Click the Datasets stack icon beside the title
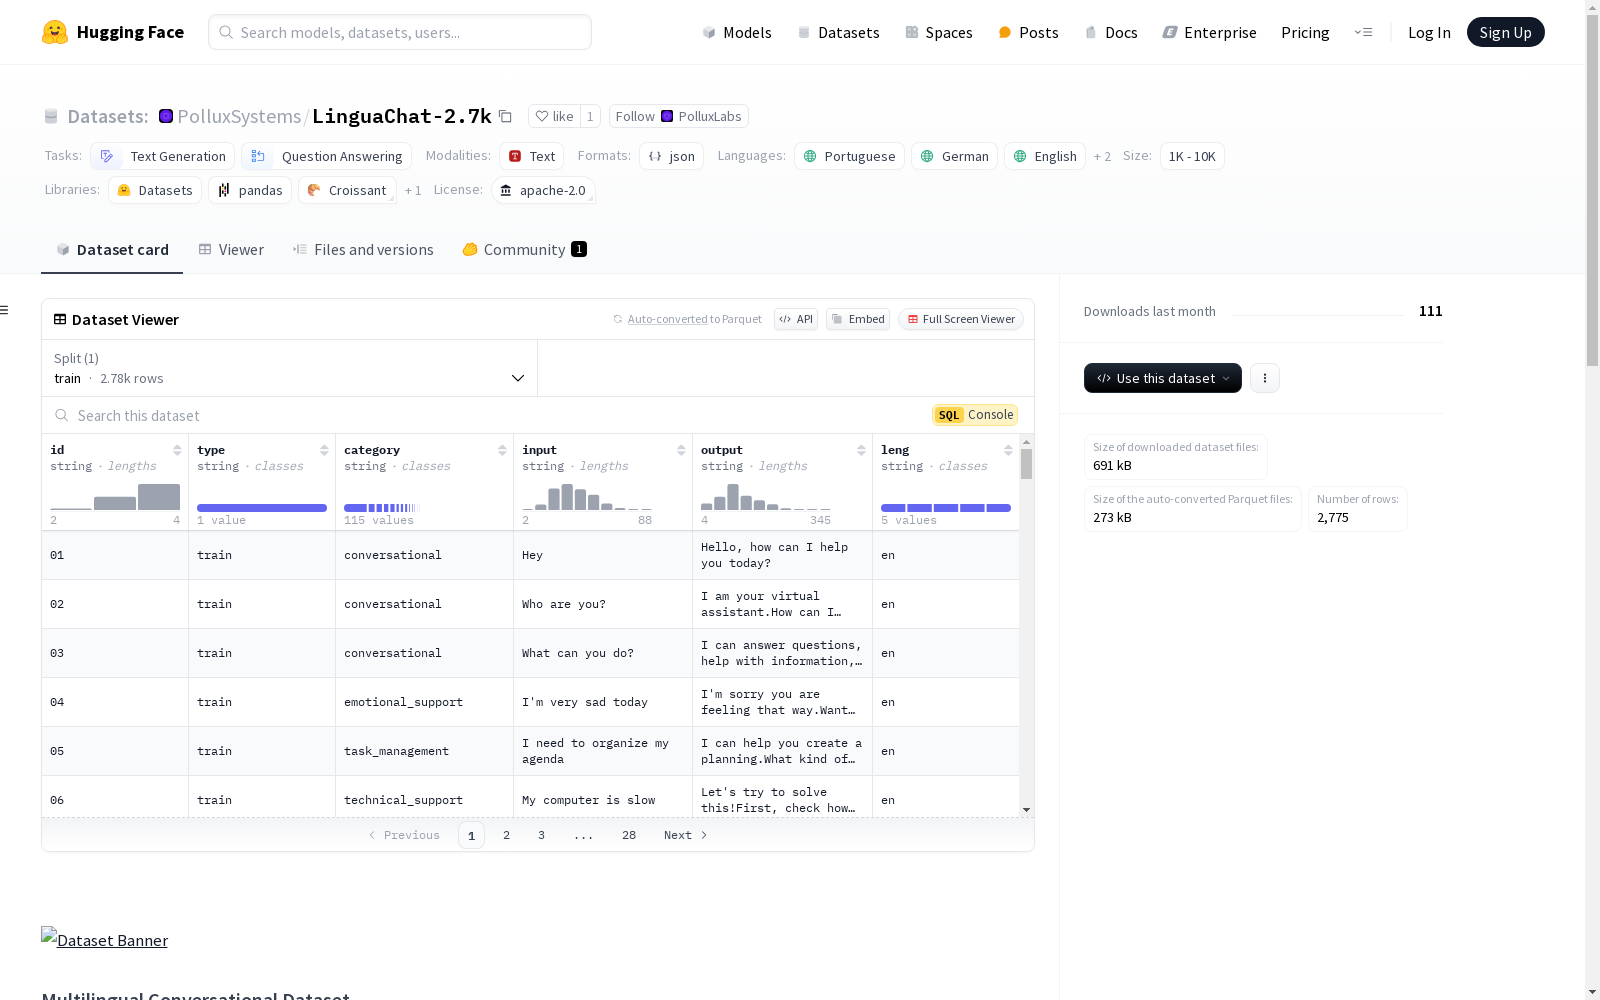1600x1000 pixels. coord(51,116)
